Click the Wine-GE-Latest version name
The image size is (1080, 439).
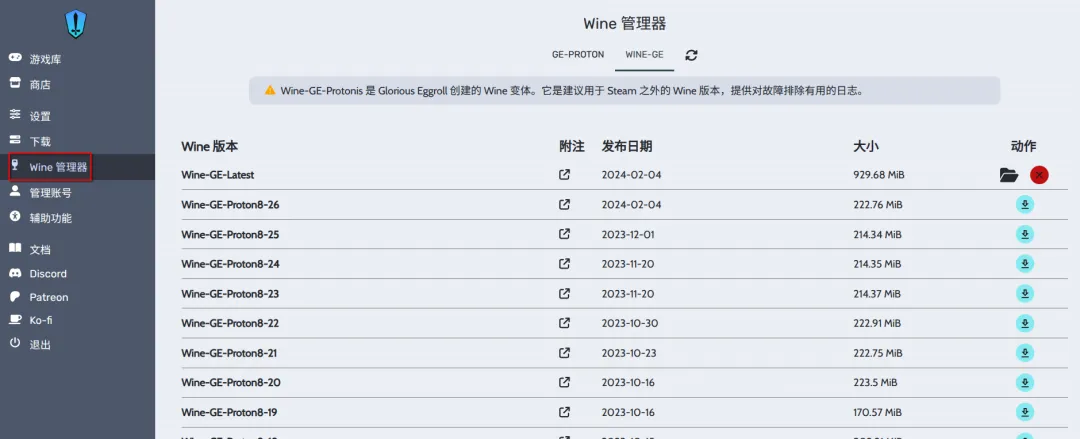pyautogui.click(x=218, y=175)
